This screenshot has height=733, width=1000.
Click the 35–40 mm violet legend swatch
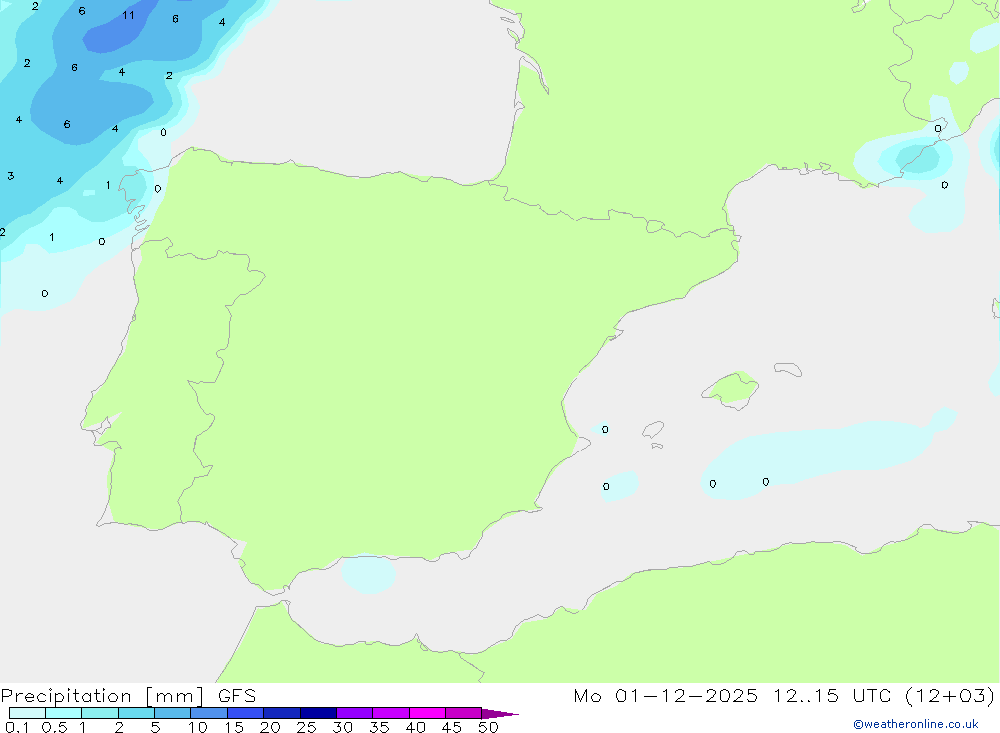[390, 713]
